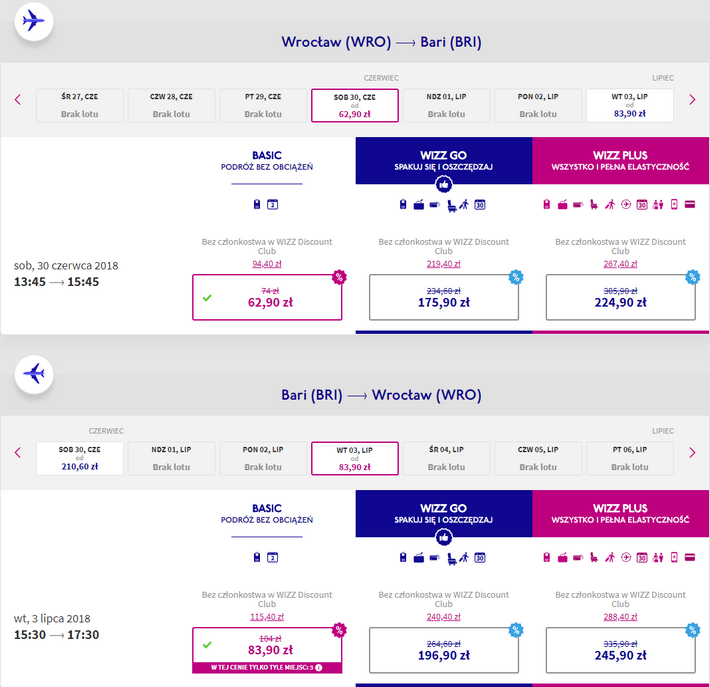Click seat icon under return WIZZ PLUS
This screenshot has width=710, height=687.
point(594,558)
